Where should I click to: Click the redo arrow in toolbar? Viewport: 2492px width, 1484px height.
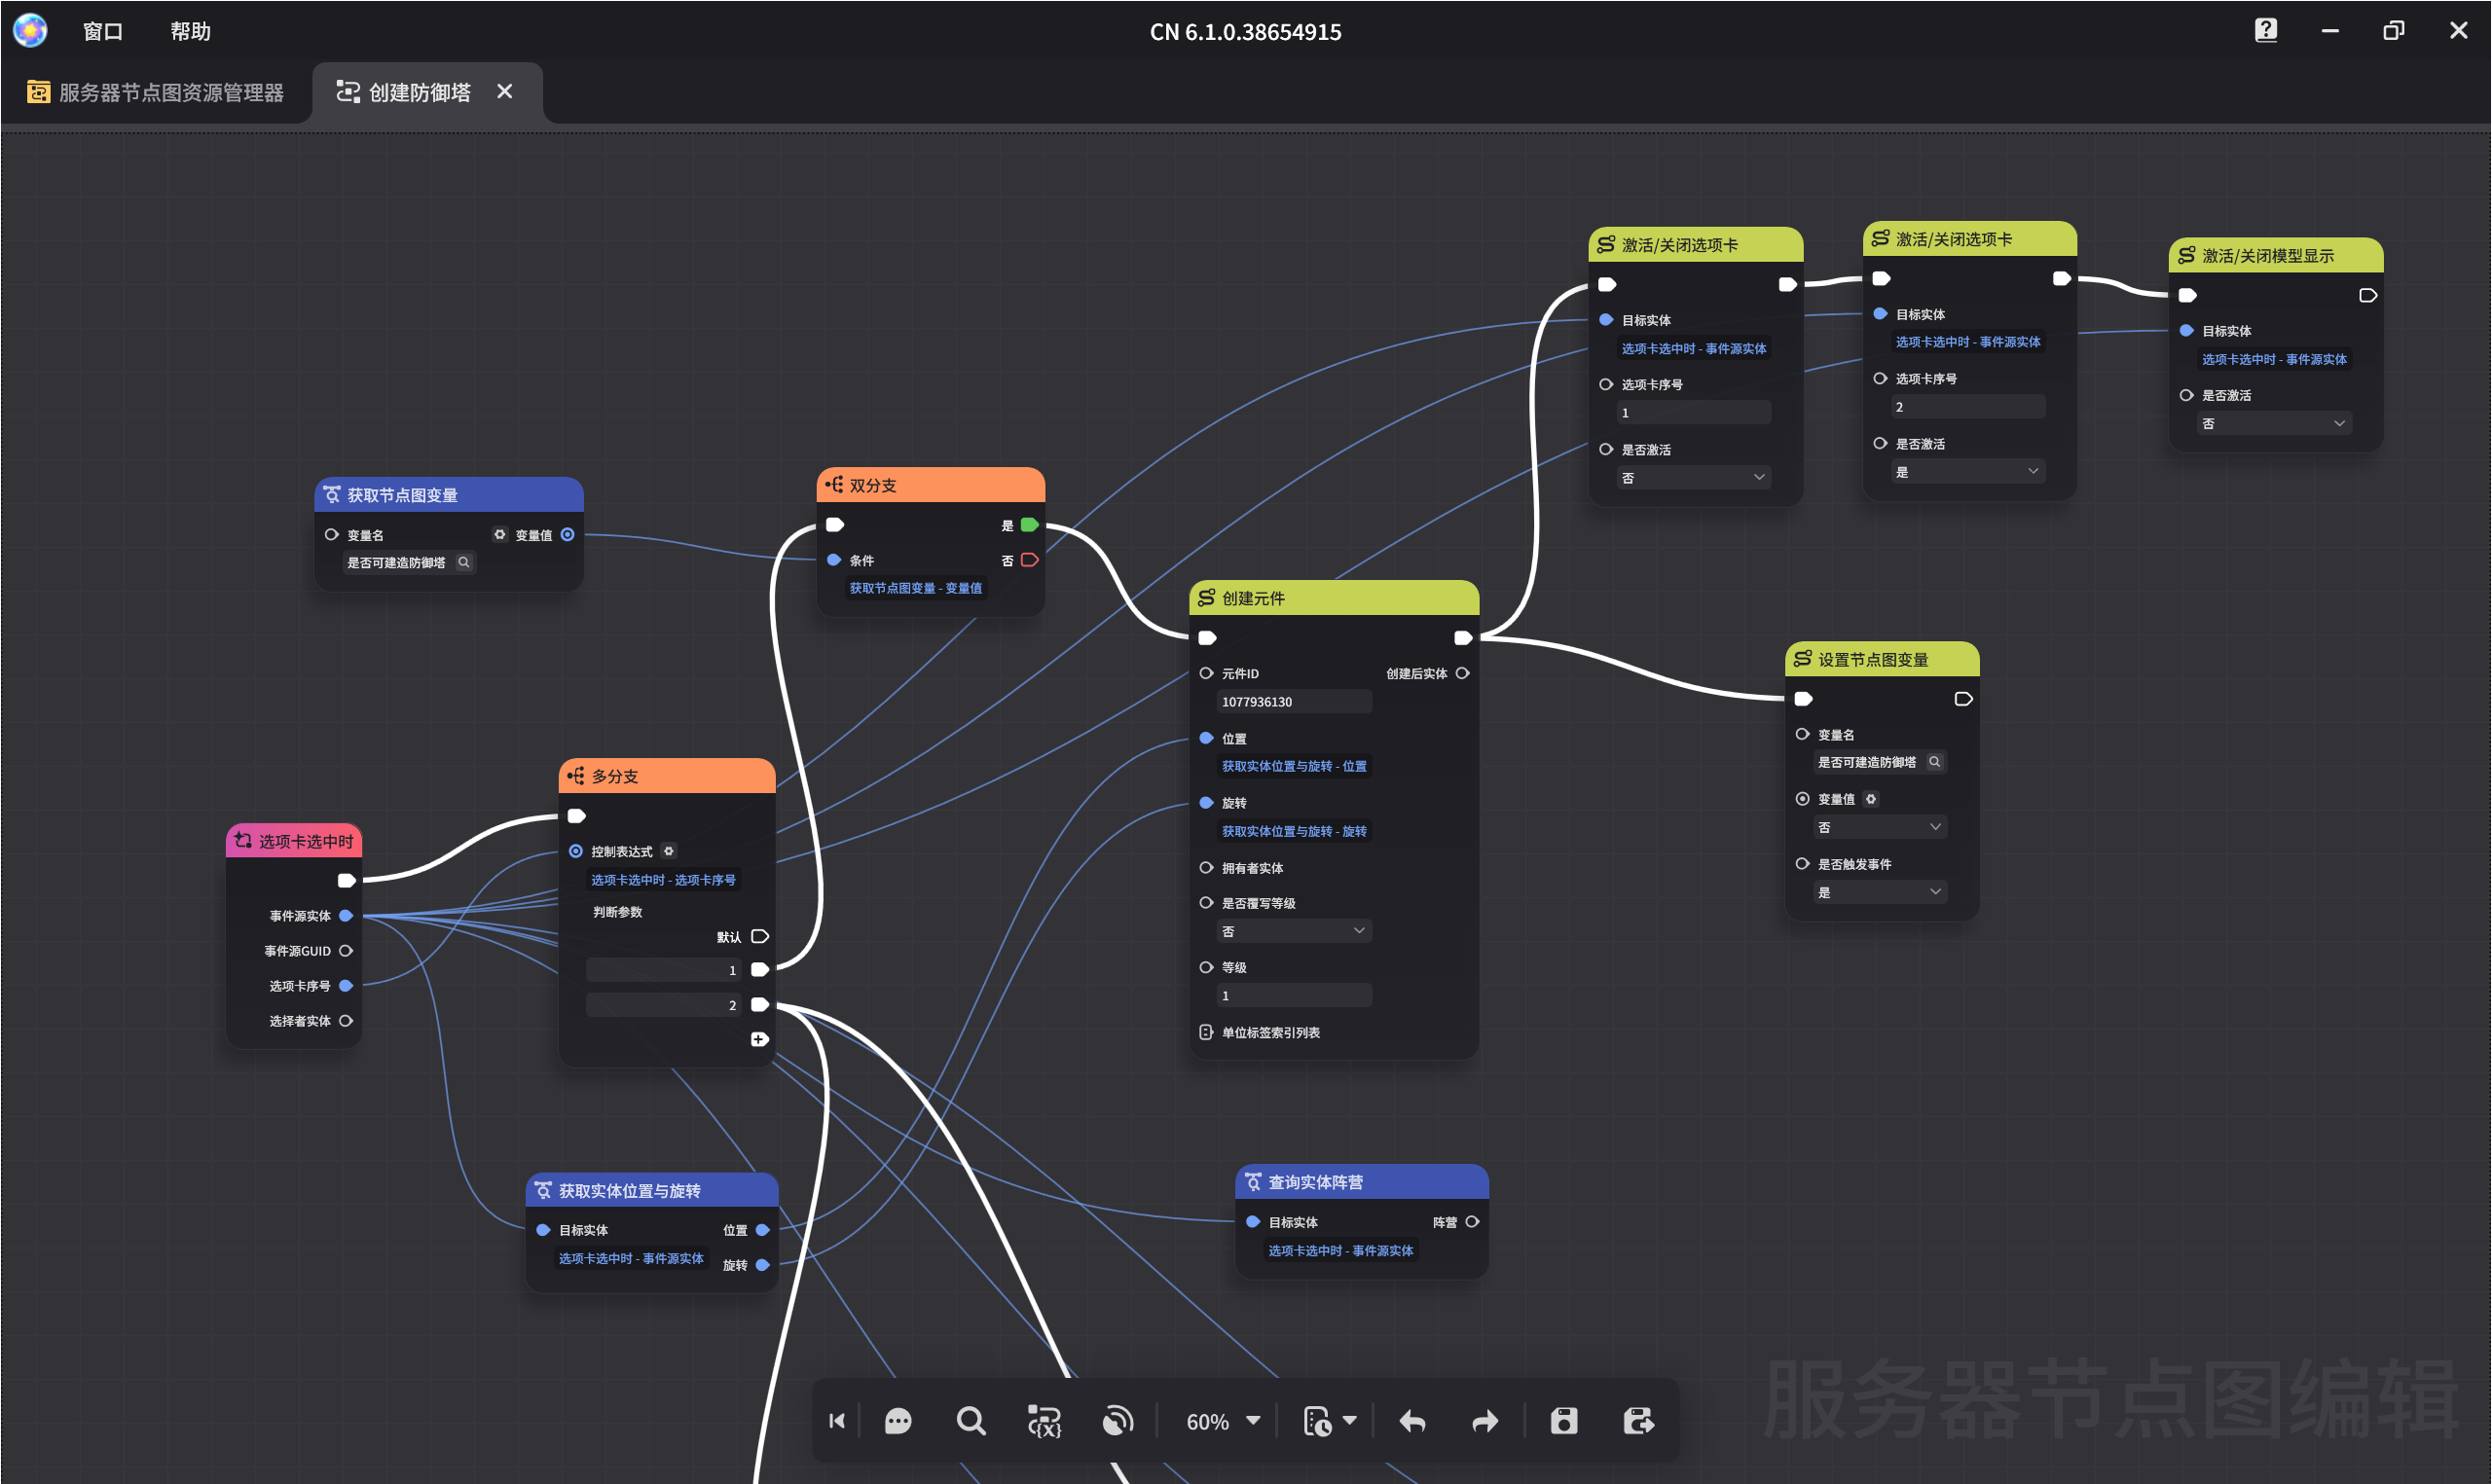click(1485, 1421)
